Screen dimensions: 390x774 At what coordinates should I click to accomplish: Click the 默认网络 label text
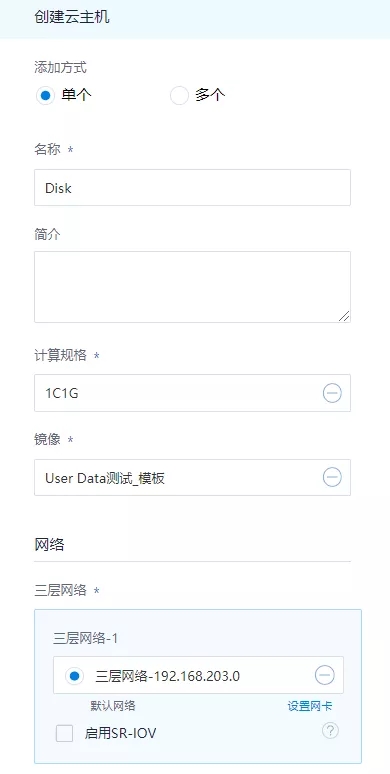pyautogui.click(x=113, y=706)
